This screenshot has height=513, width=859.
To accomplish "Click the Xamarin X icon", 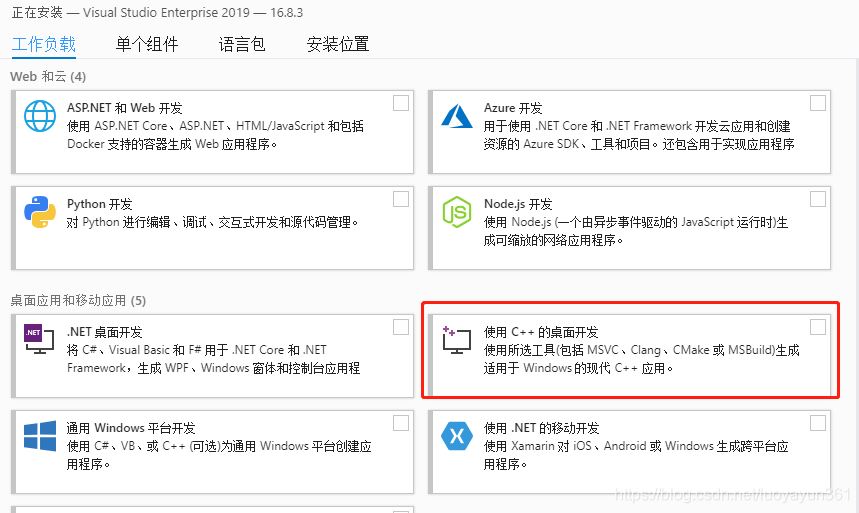I will [x=457, y=436].
